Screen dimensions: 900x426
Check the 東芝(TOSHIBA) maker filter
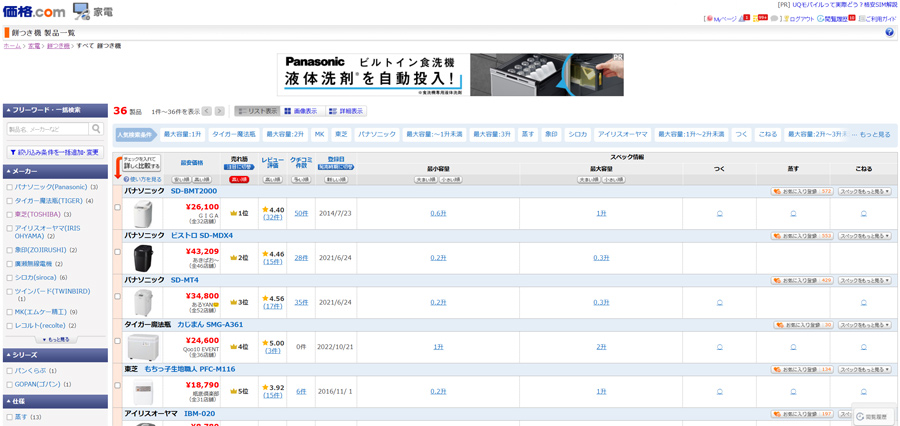(x=9, y=215)
